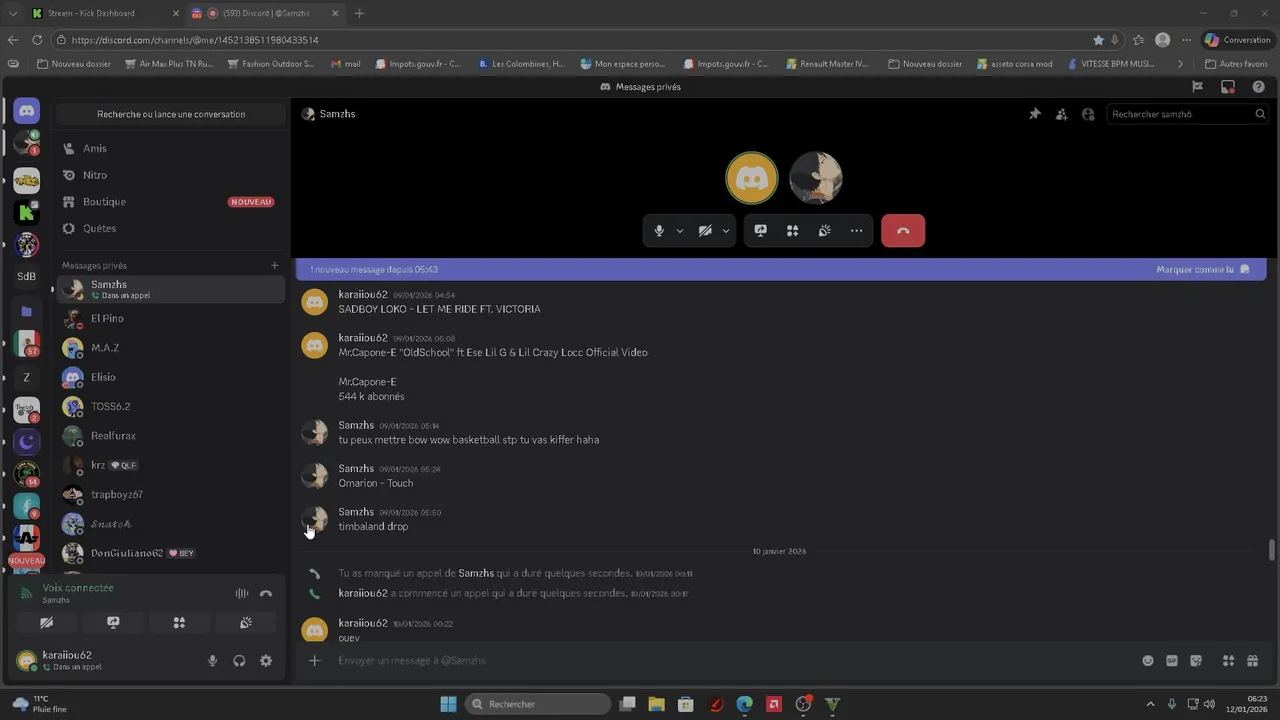1280x720 pixels.
Task: Open Copilot Conversation button
Action: pyautogui.click(x=1237, y=40)
